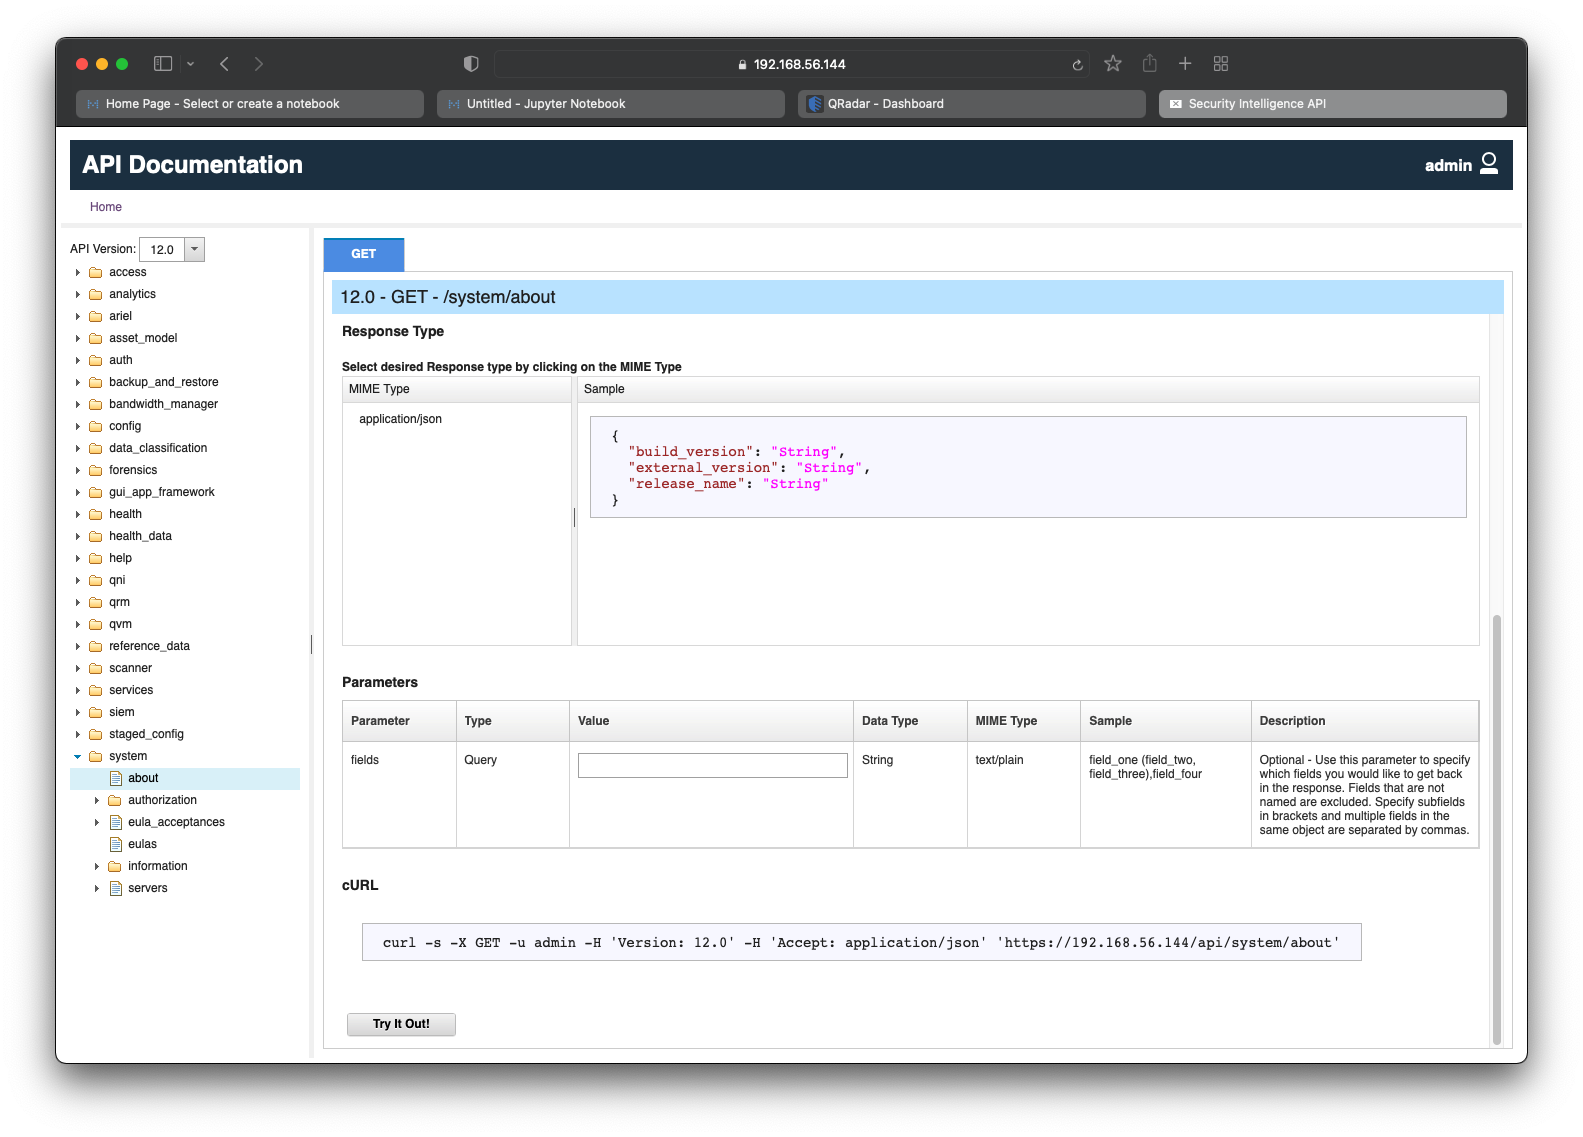The height and width of the screenshot is (1137, 1583).
Task: Click the document icon beside eula_acceptances
Action: (x=116, y=822)
